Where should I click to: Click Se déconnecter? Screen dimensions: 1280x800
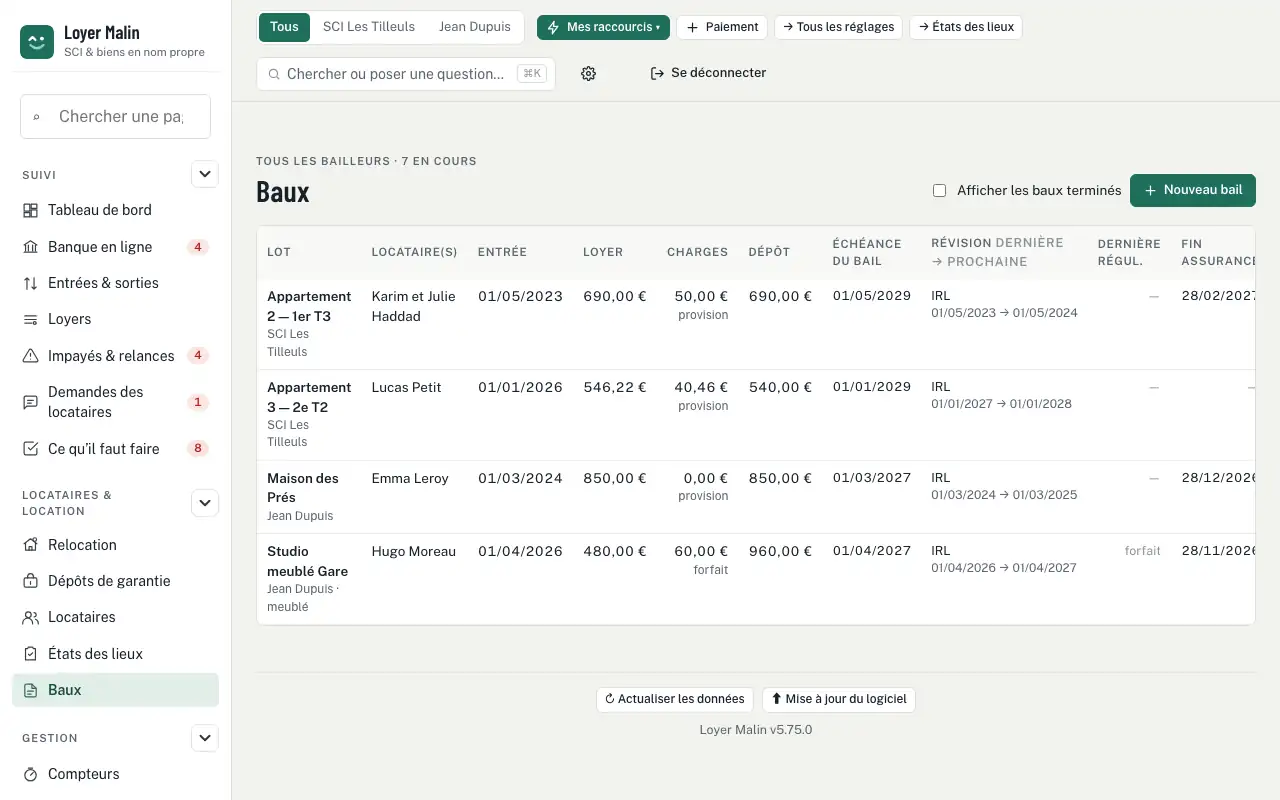pyautogui.click(x=708, y=73)
